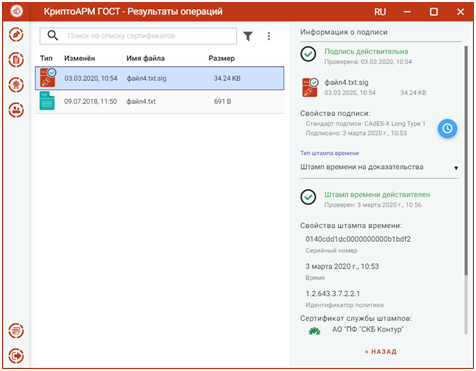This screenshot has height=371, width=476.
Task: Open the contacts section in sidebar
Action: [16, 110]
